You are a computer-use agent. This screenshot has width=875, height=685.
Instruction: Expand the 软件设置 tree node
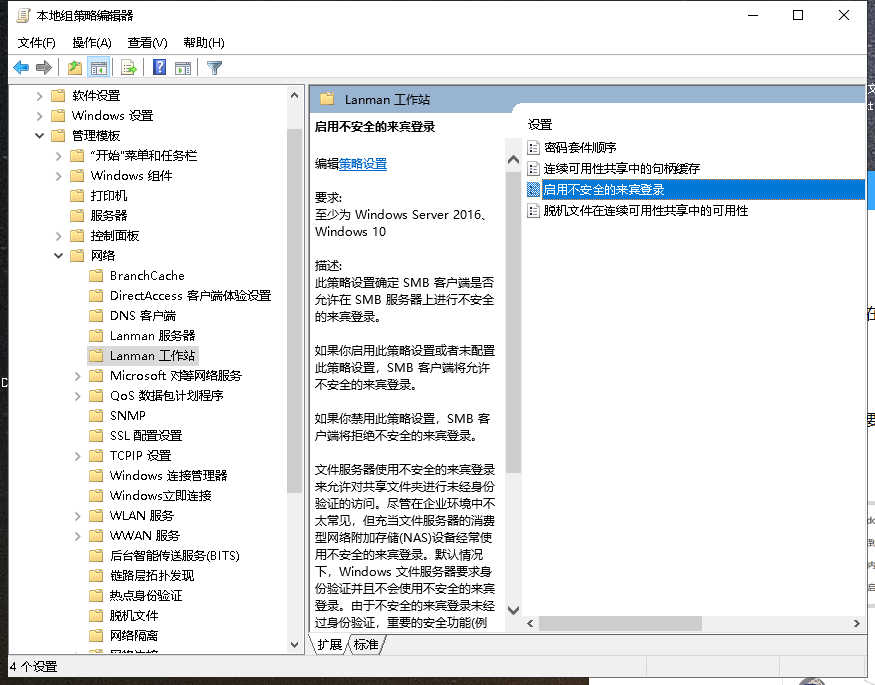click(39, 96)
